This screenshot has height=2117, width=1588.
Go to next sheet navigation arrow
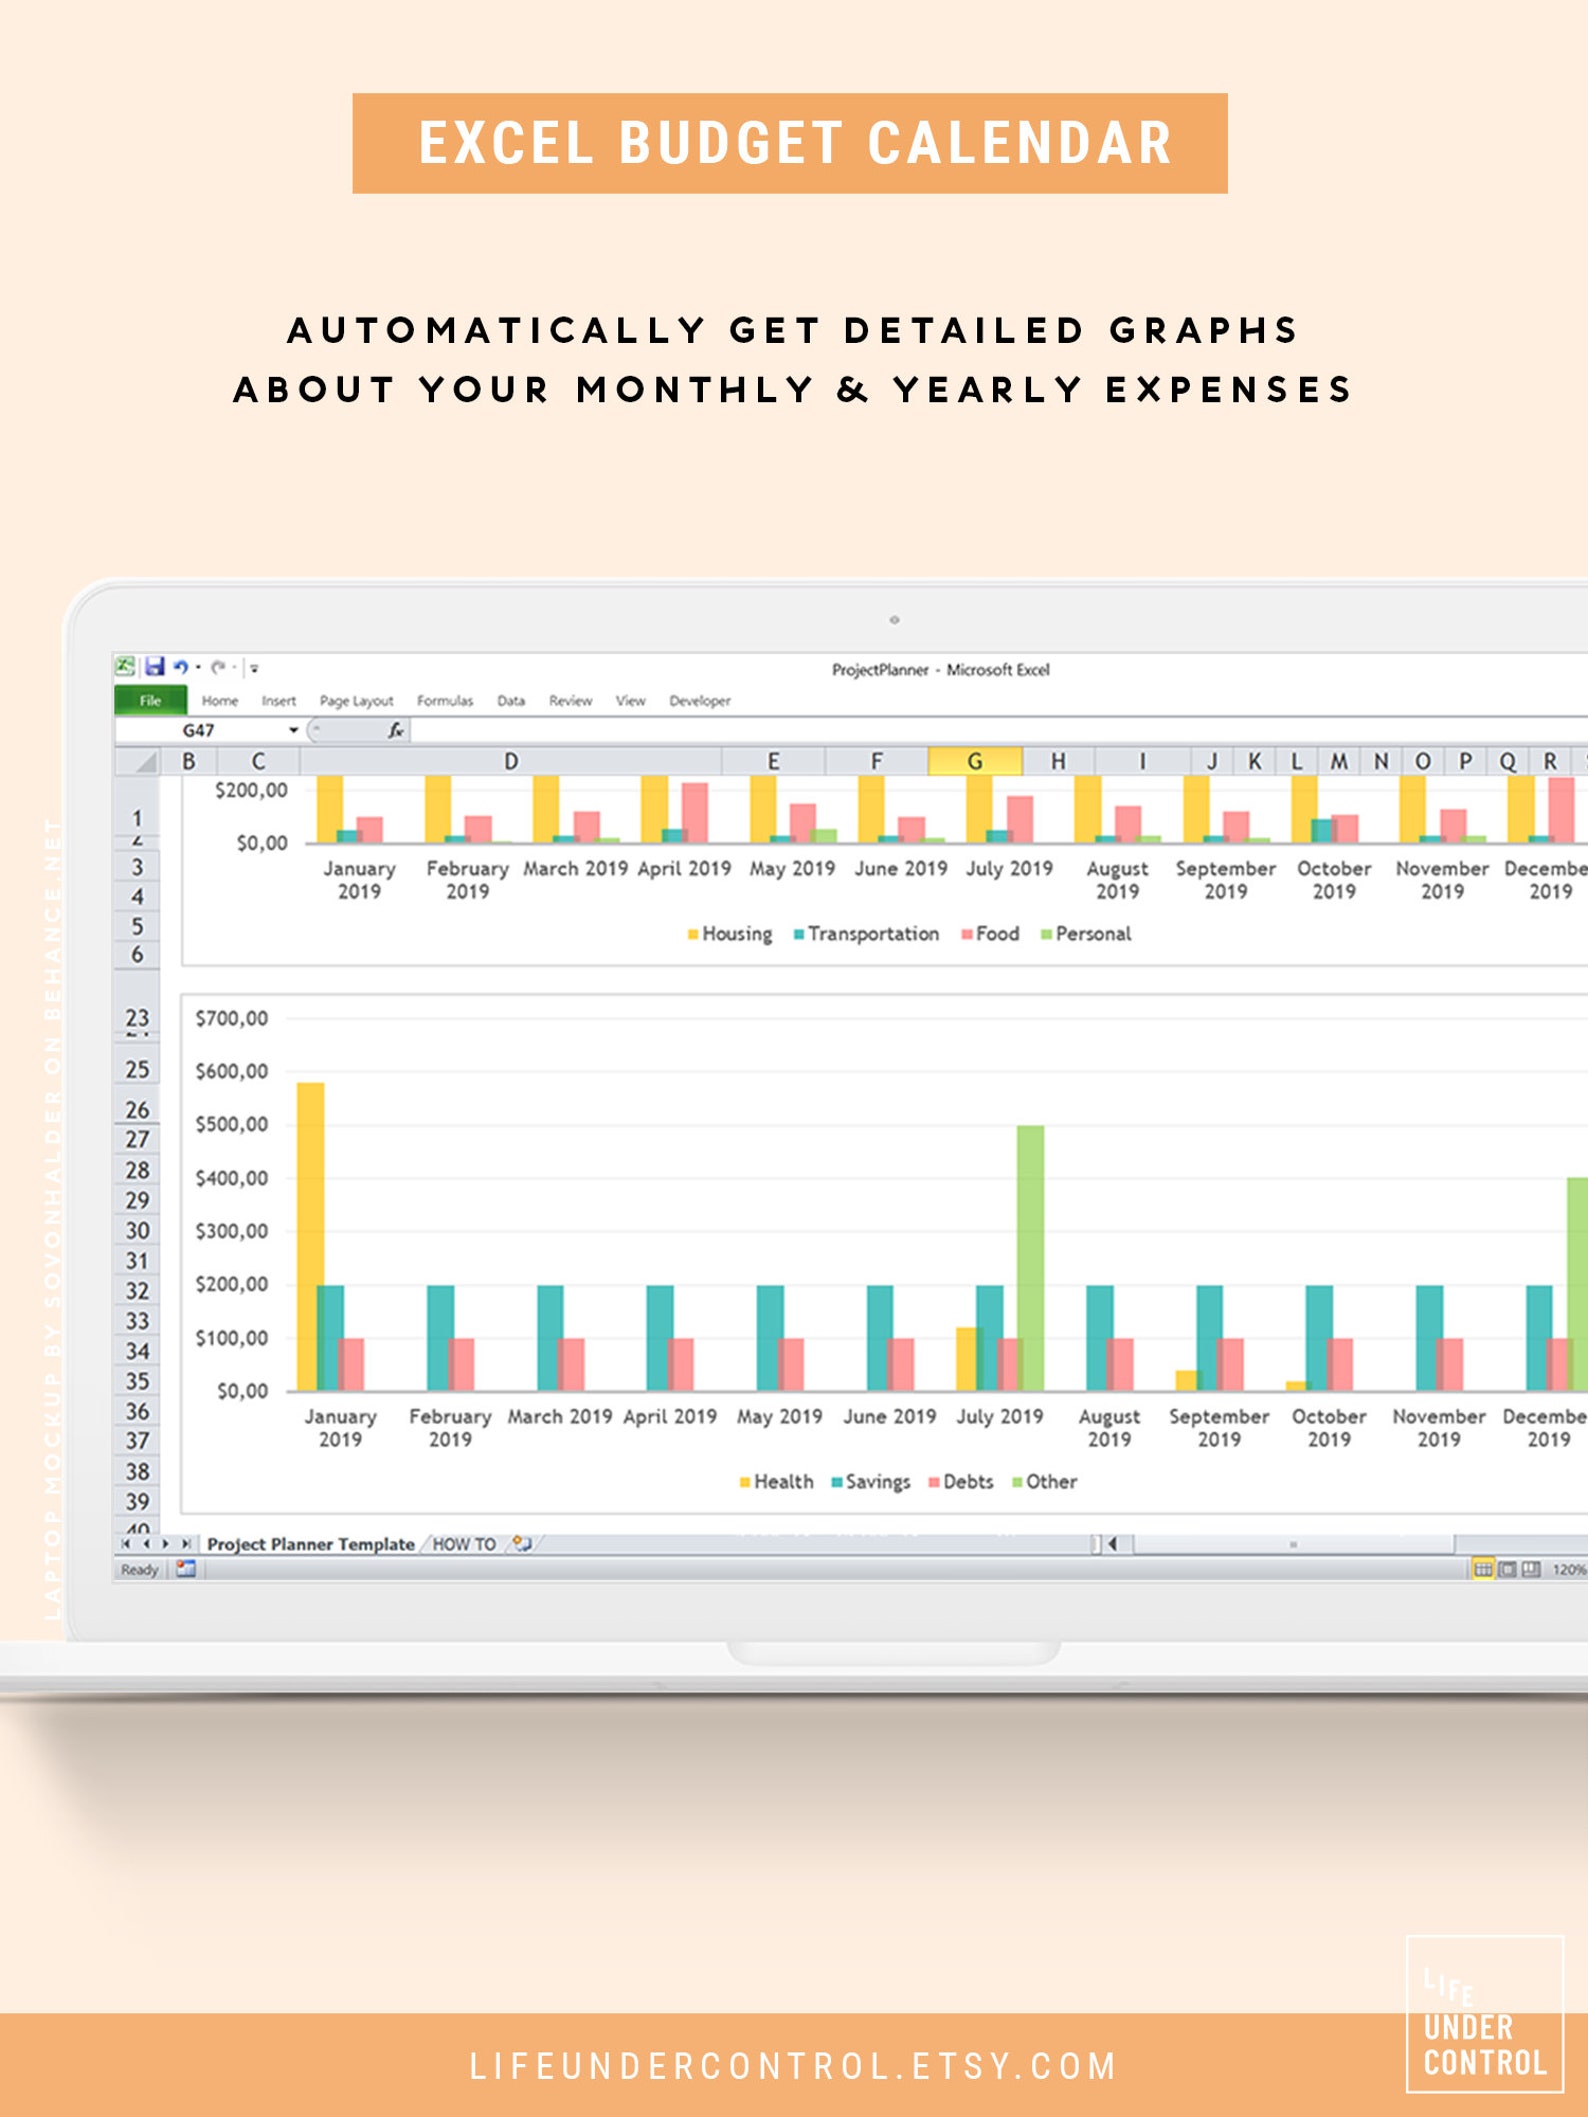click(166, 1544)
